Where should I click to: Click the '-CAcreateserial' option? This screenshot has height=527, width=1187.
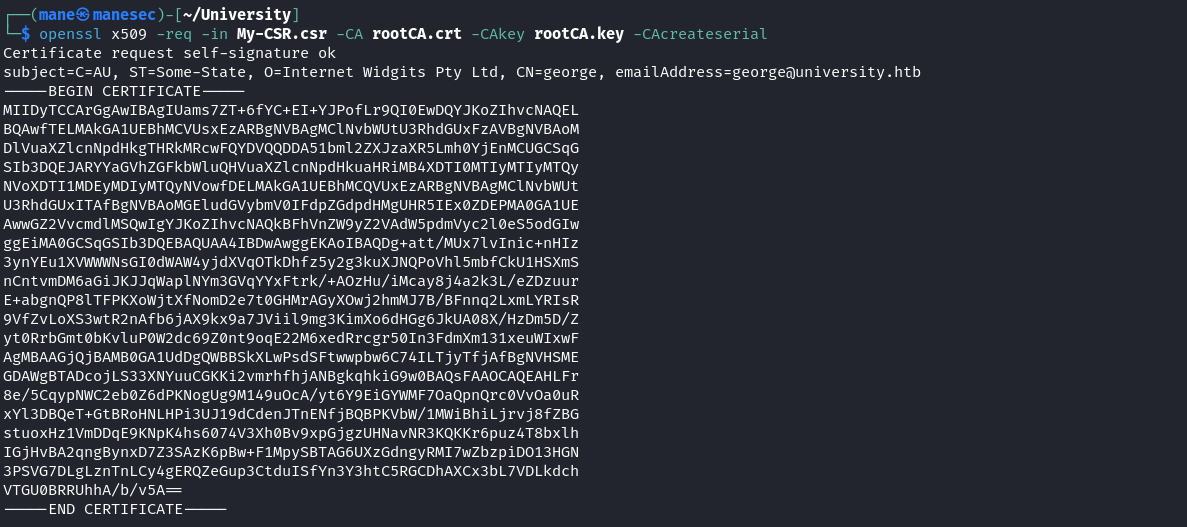coord(699,34)
